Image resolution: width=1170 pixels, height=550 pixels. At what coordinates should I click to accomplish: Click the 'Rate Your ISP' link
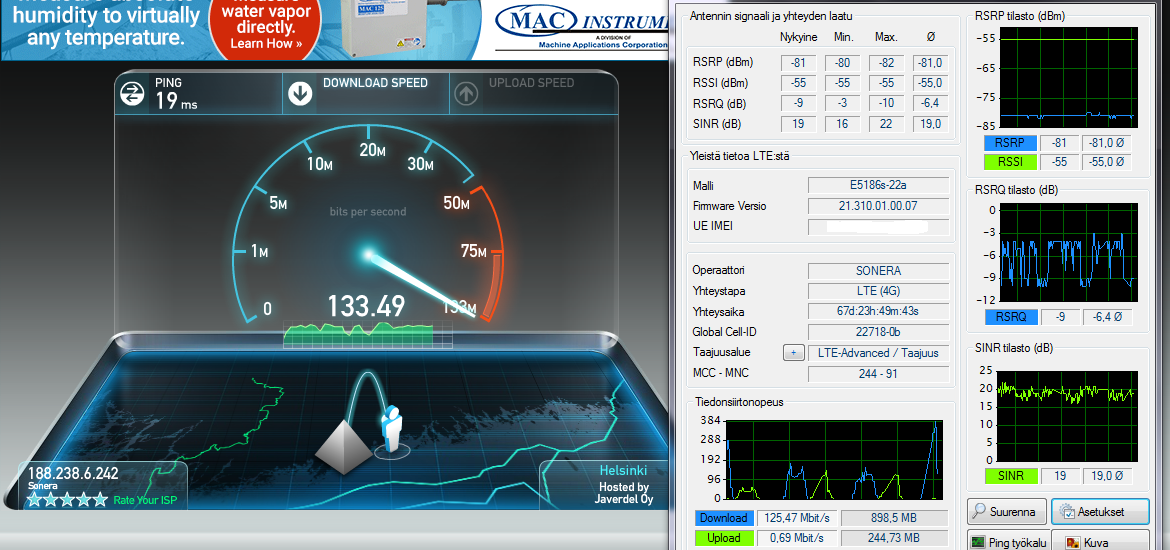pos(145,500)
